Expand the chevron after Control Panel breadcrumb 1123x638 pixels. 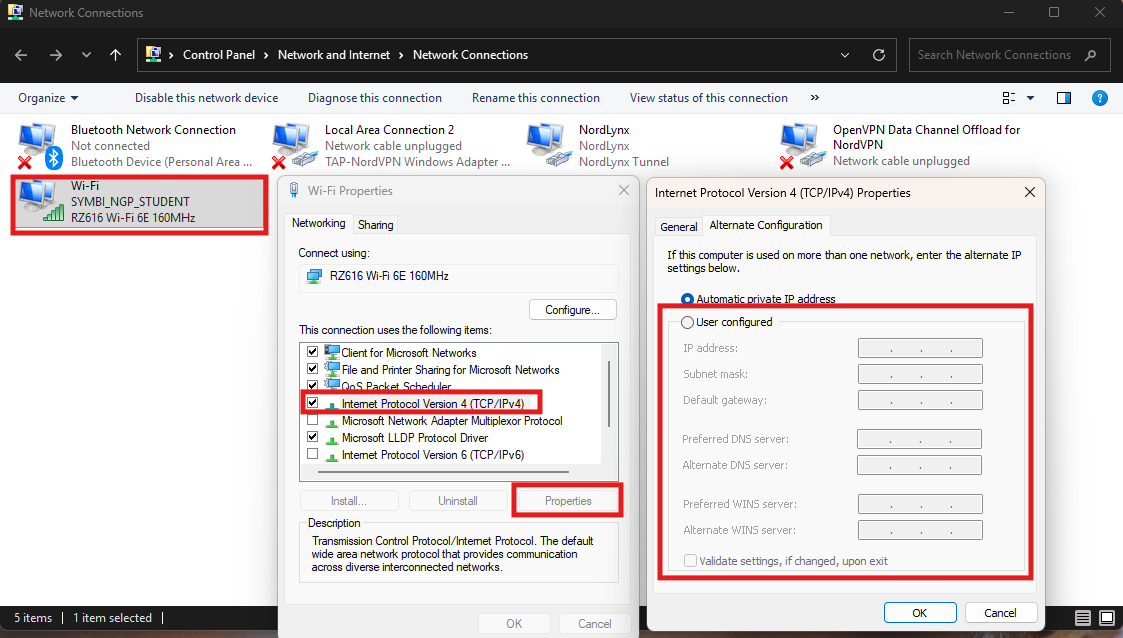click(x=266, y=55)
